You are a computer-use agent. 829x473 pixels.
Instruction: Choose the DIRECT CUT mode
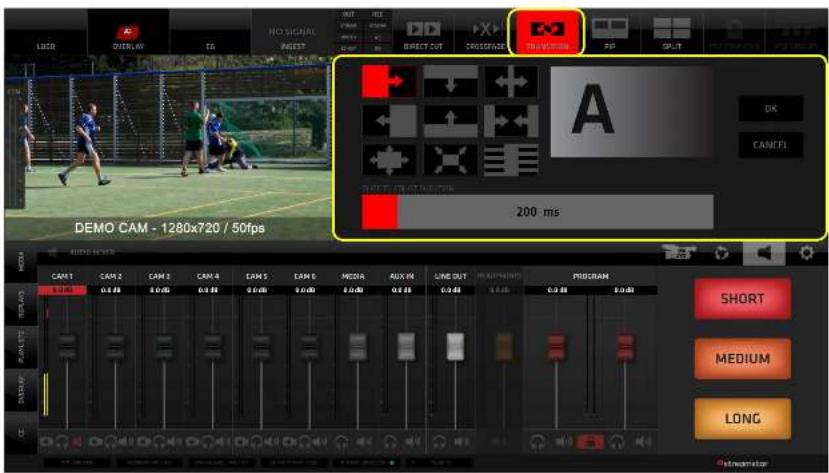click(423, 33)
